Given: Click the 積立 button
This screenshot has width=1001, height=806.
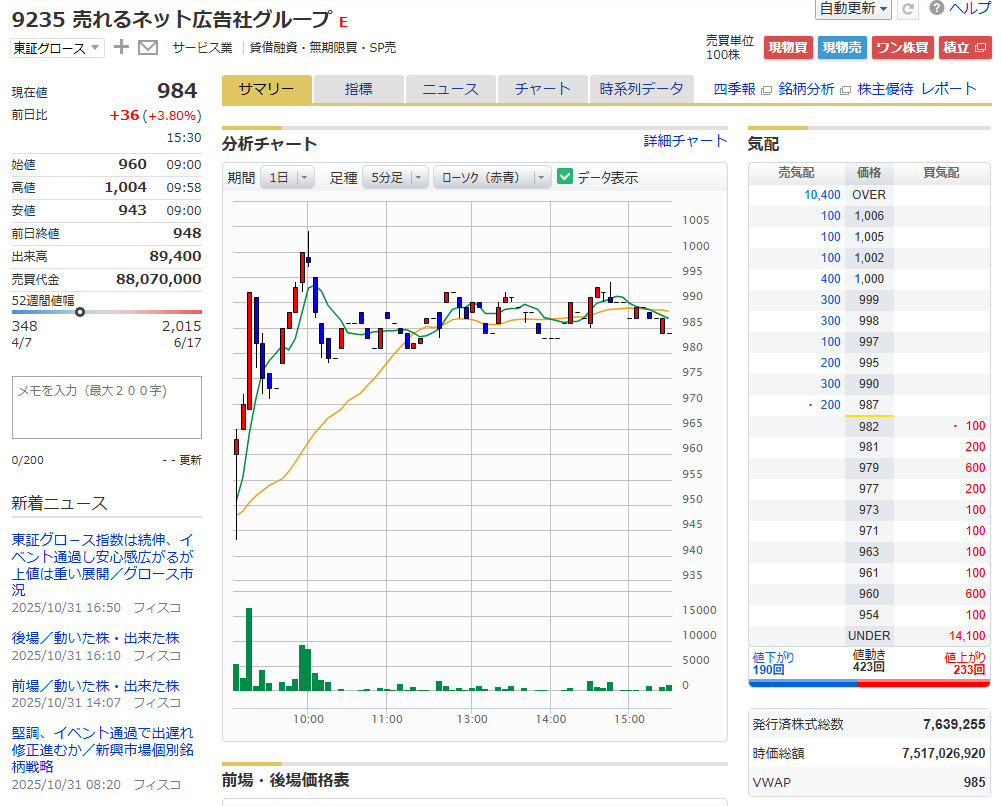Looking at the screenshot, I should (x=964, y=47).
